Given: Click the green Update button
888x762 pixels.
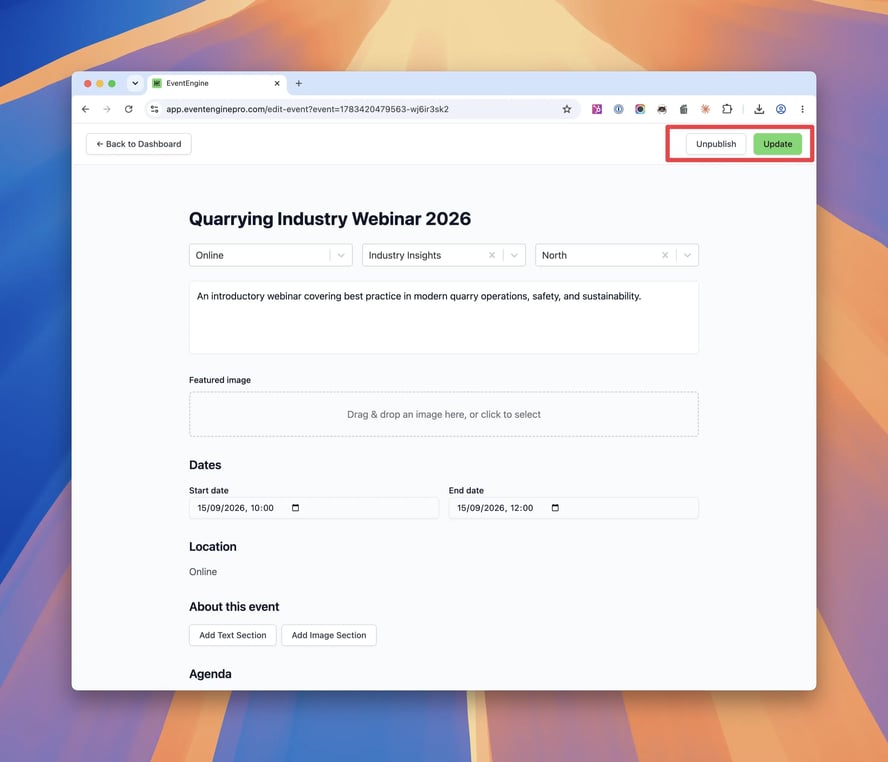Looking at the screenshot, I should point(778,144).
